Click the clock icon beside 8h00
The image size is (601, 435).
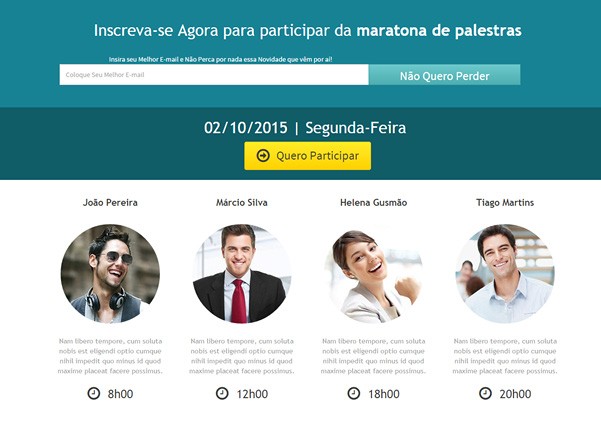[94, 393]
